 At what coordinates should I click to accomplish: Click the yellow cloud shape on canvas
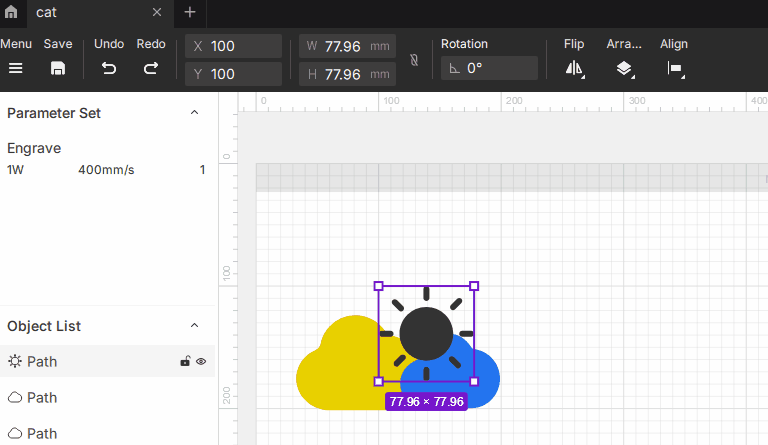335,370
